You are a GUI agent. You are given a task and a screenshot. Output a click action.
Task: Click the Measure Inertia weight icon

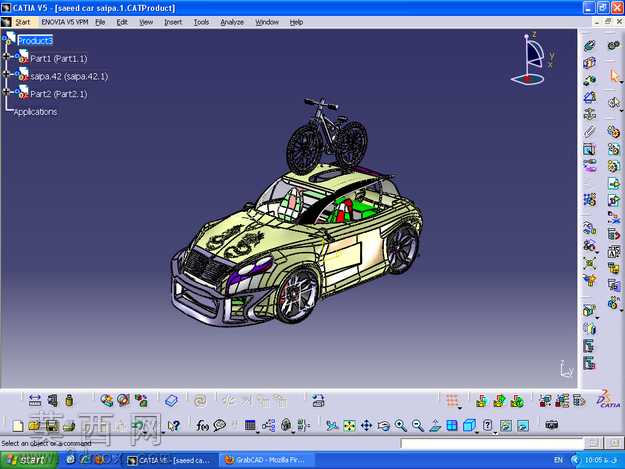click(x=69, y=400)
